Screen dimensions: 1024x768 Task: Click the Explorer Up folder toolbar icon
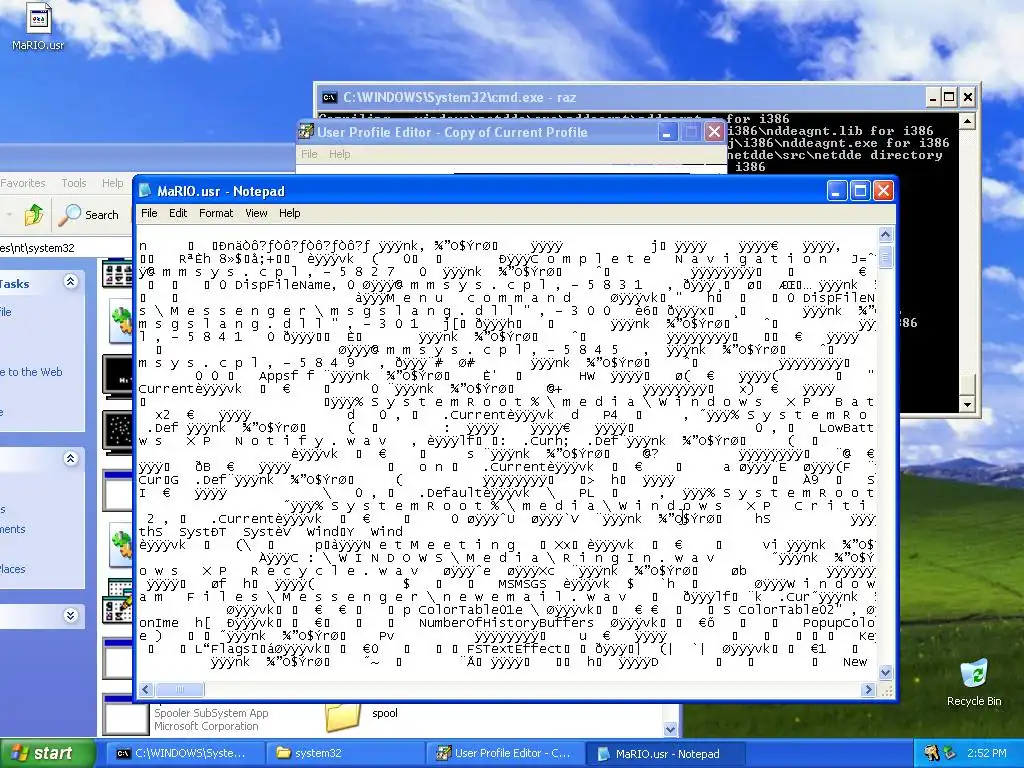pos(34,214)
